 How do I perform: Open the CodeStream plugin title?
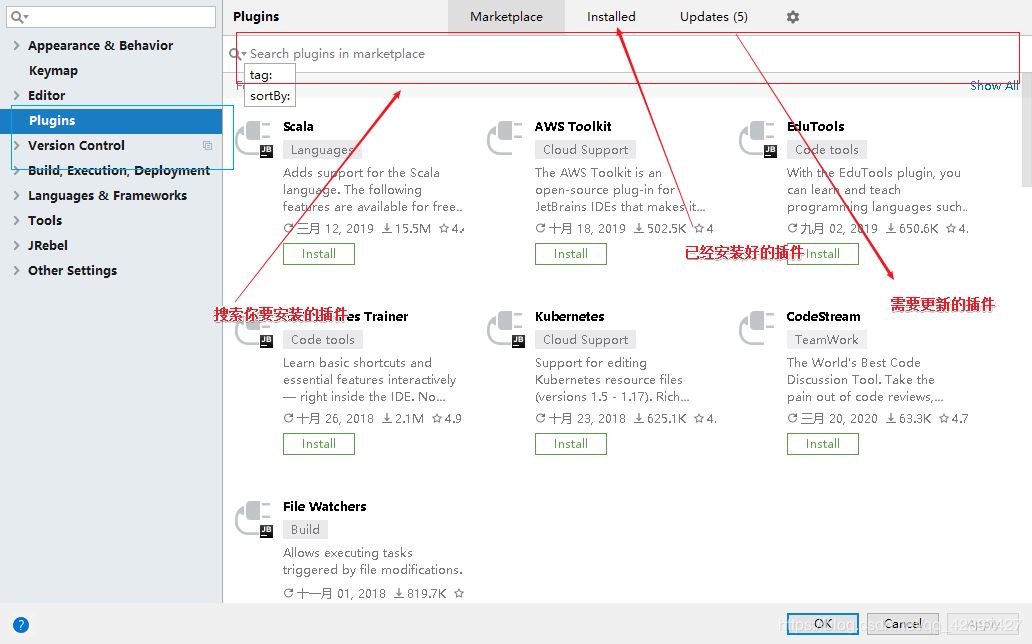[x=823, y=316]
